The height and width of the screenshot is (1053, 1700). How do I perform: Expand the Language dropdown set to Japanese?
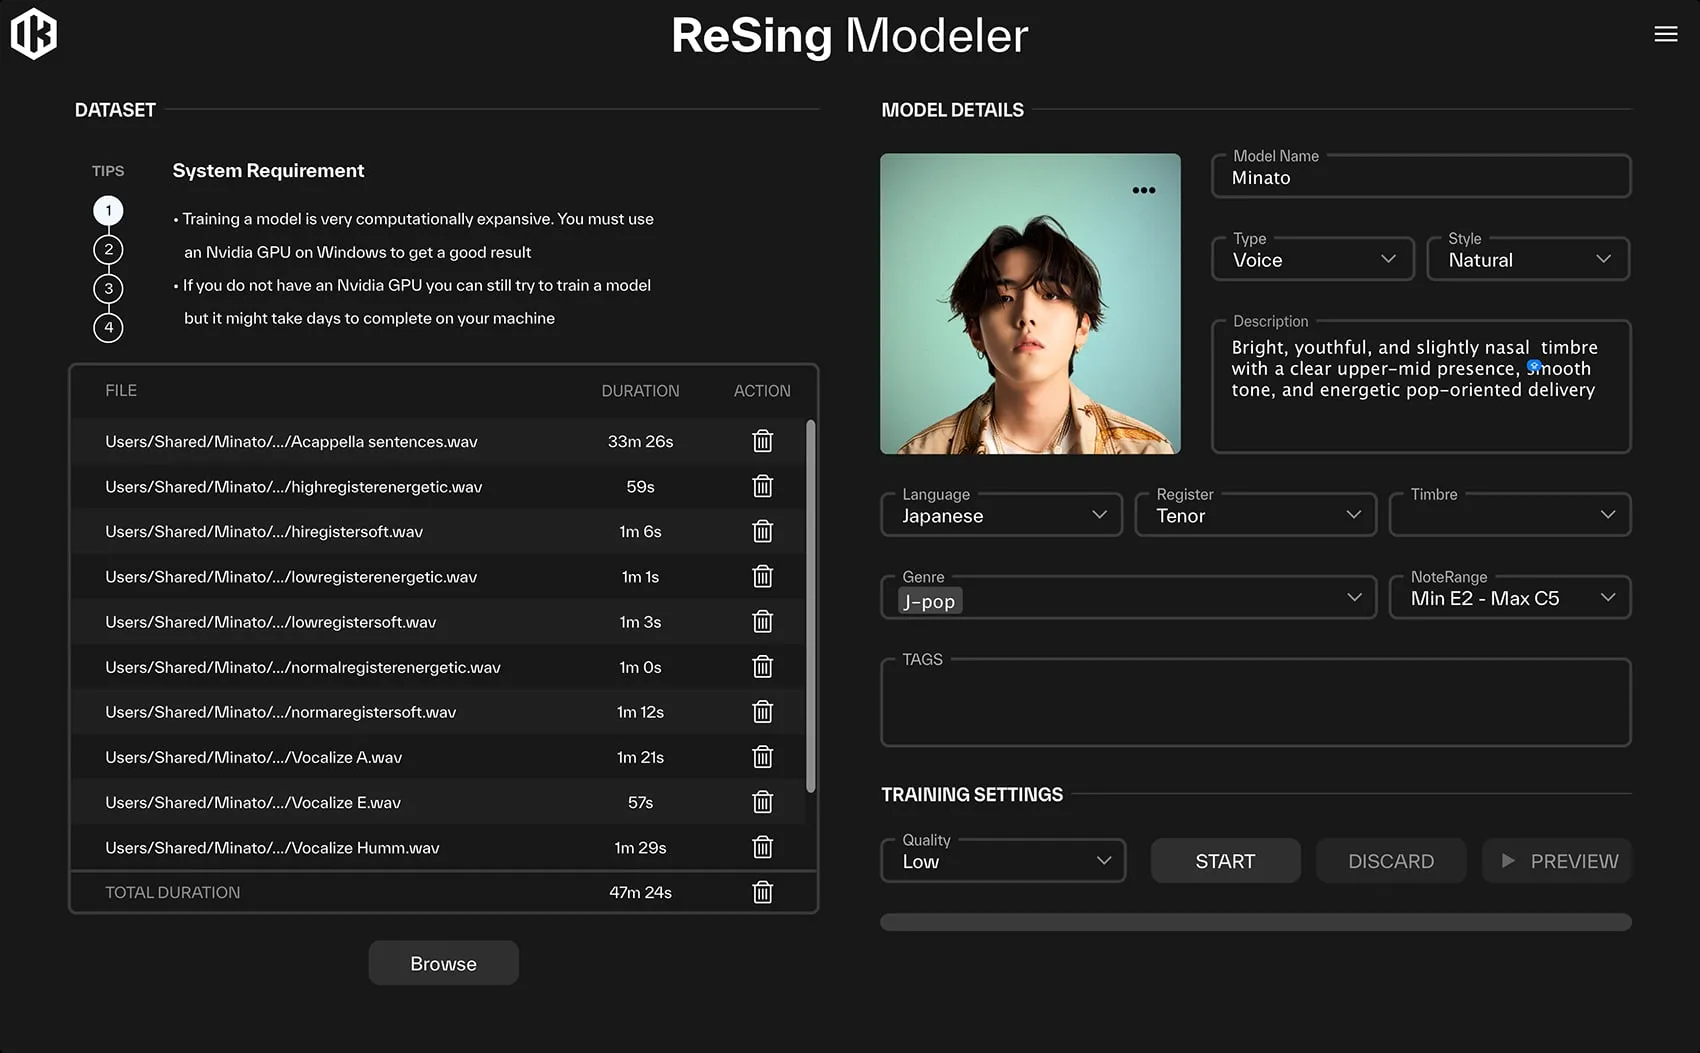(1001, 515)
